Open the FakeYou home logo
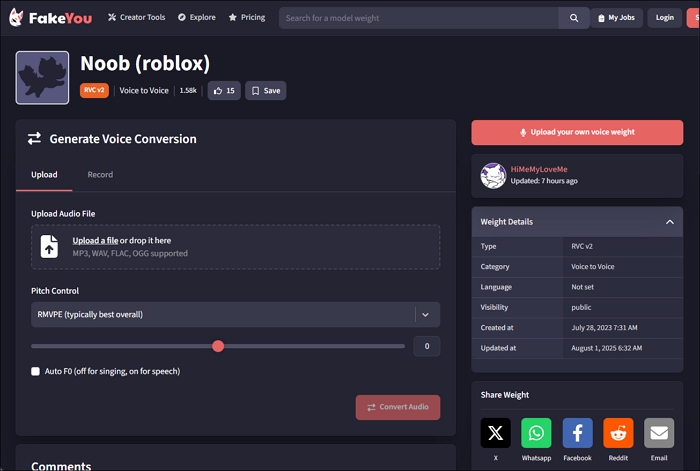 coord(50,18)
